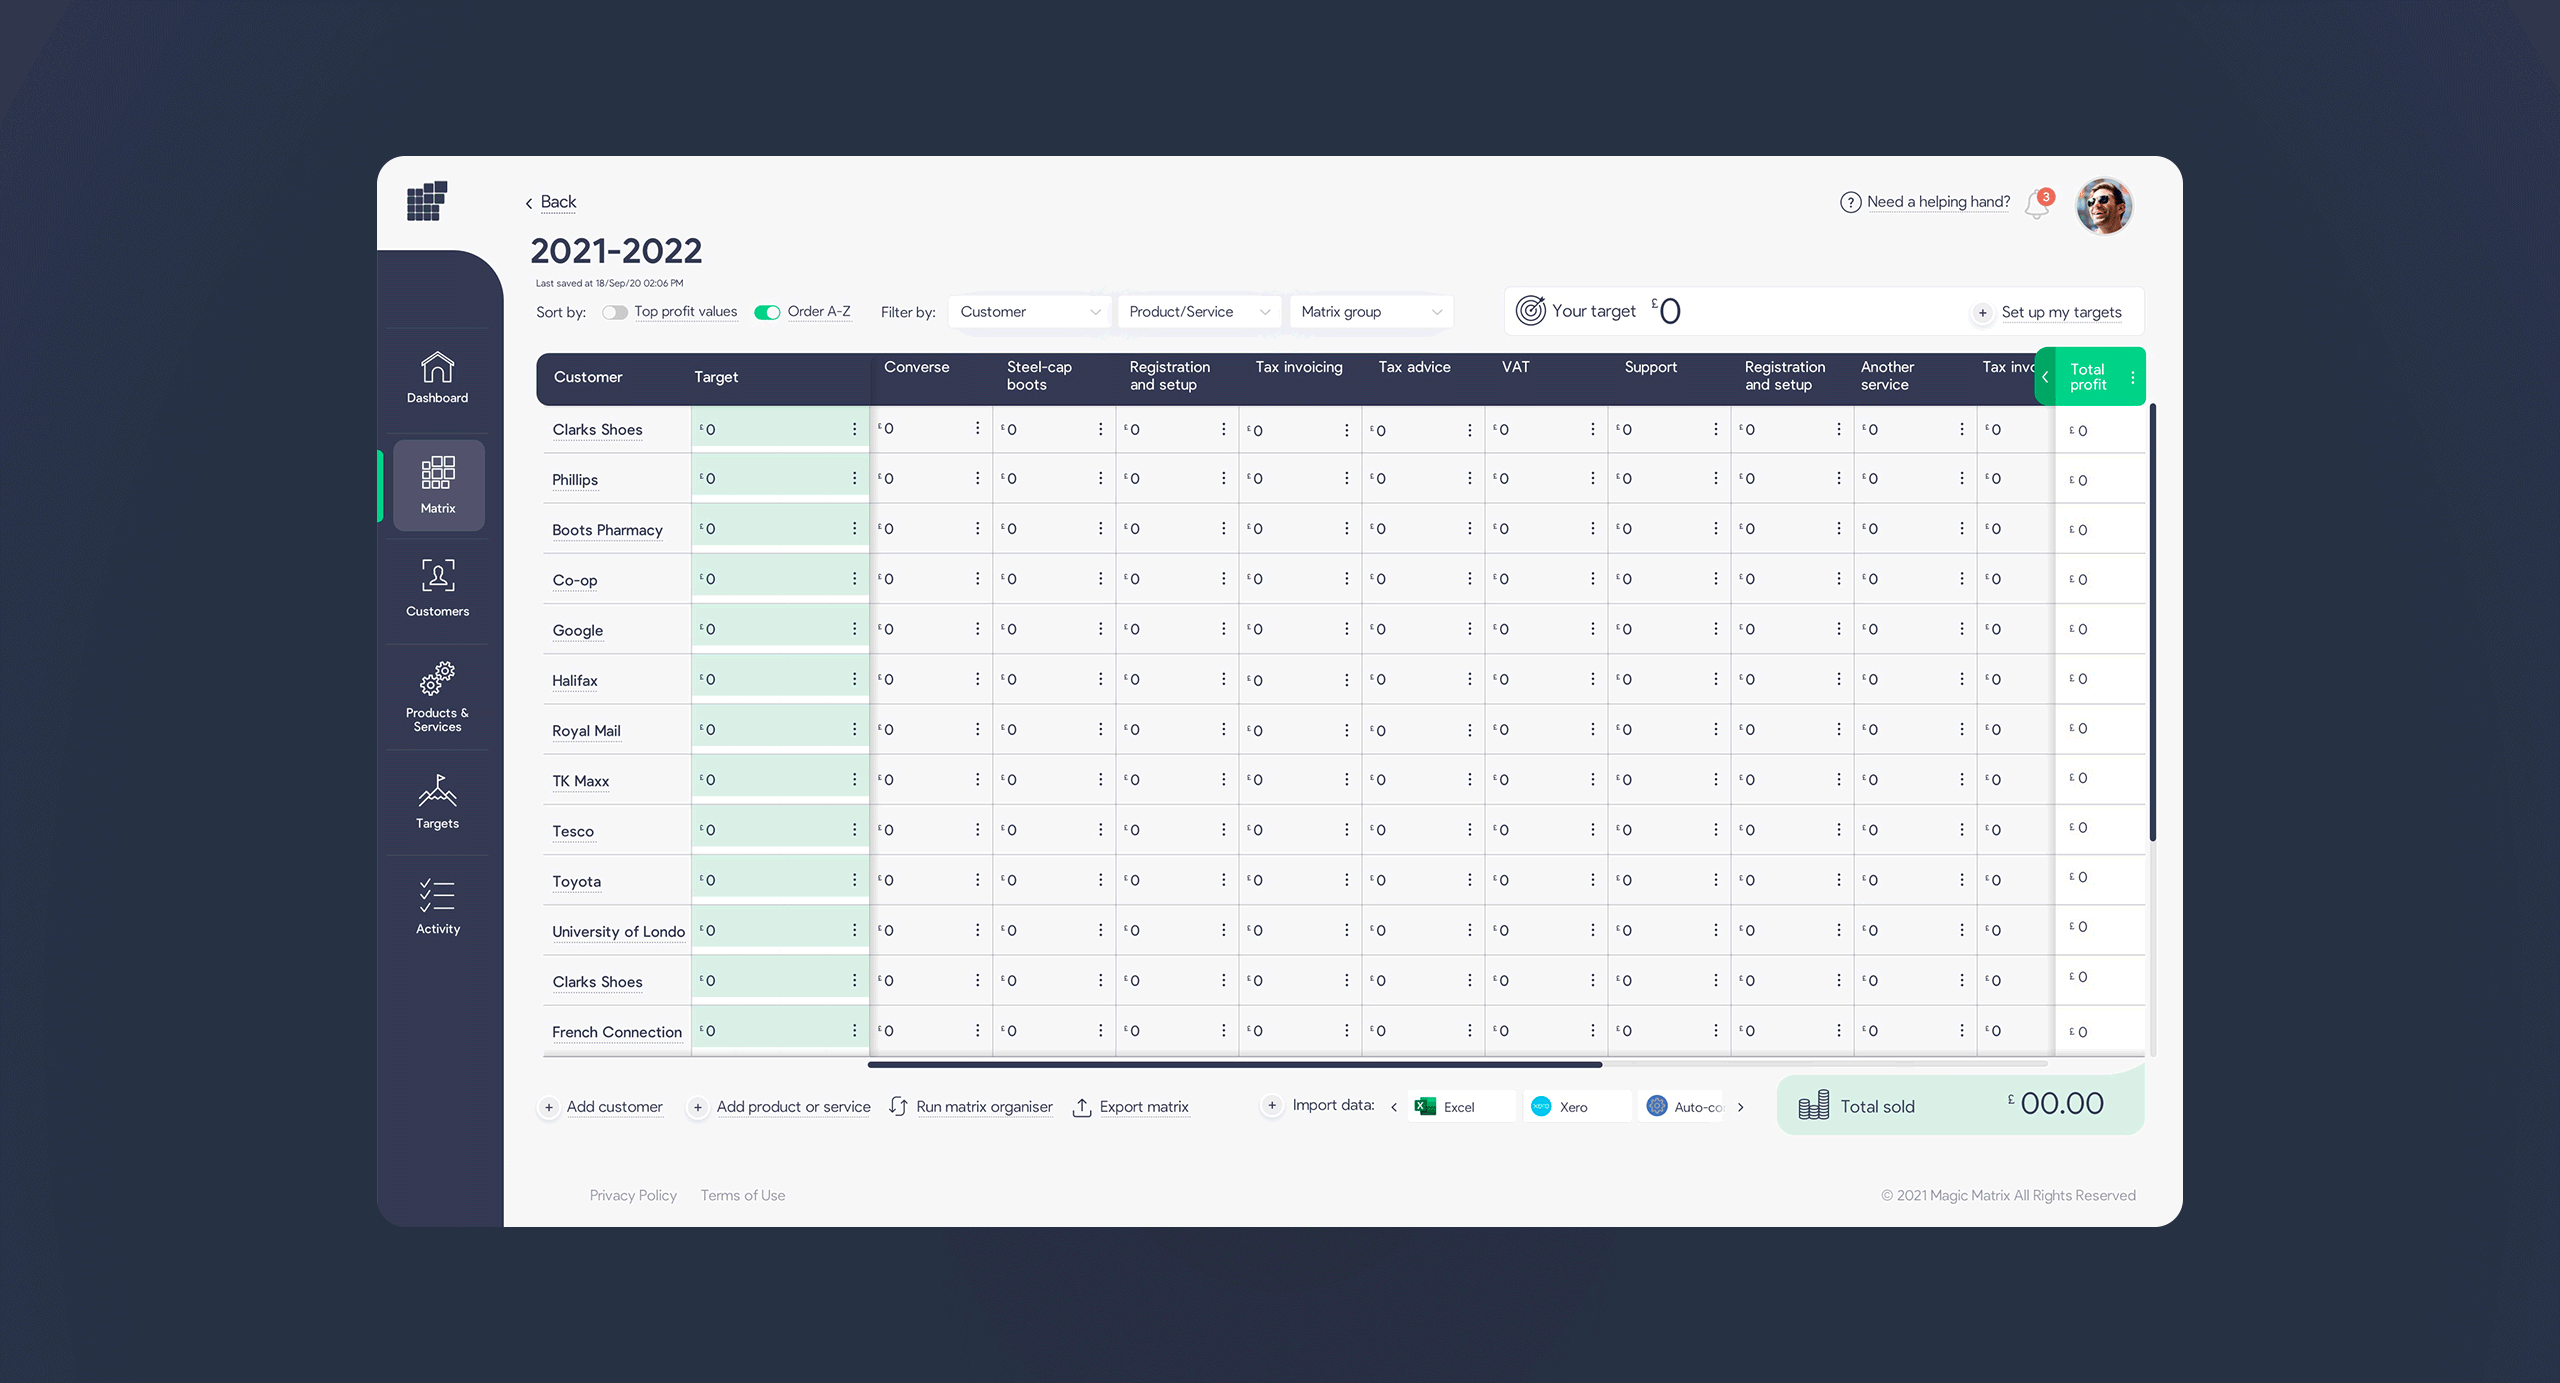Click Set up my targets
2560x1383 pixels.
click(x=2060, y=312)
